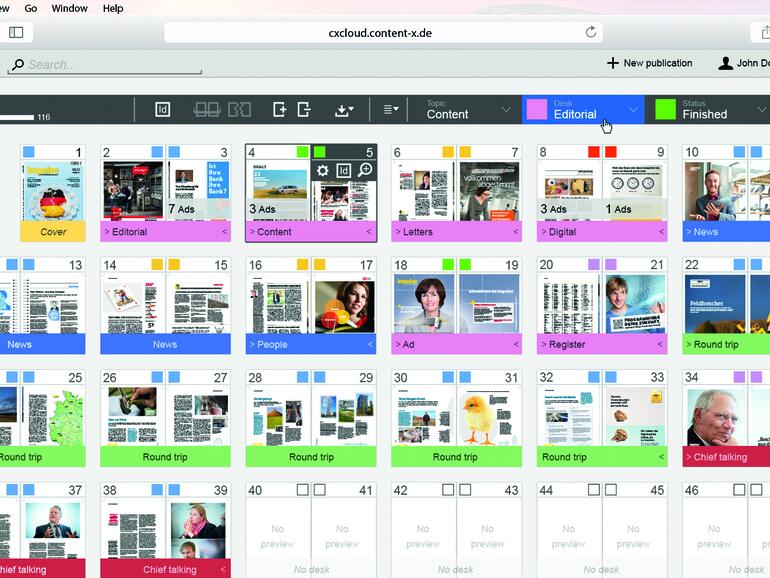Click the export page icon in the toolbar

(303, 109)
